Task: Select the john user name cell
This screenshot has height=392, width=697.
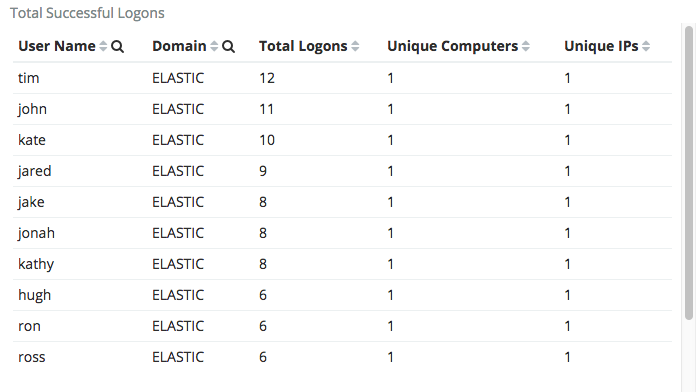Action: pos(32,109)
